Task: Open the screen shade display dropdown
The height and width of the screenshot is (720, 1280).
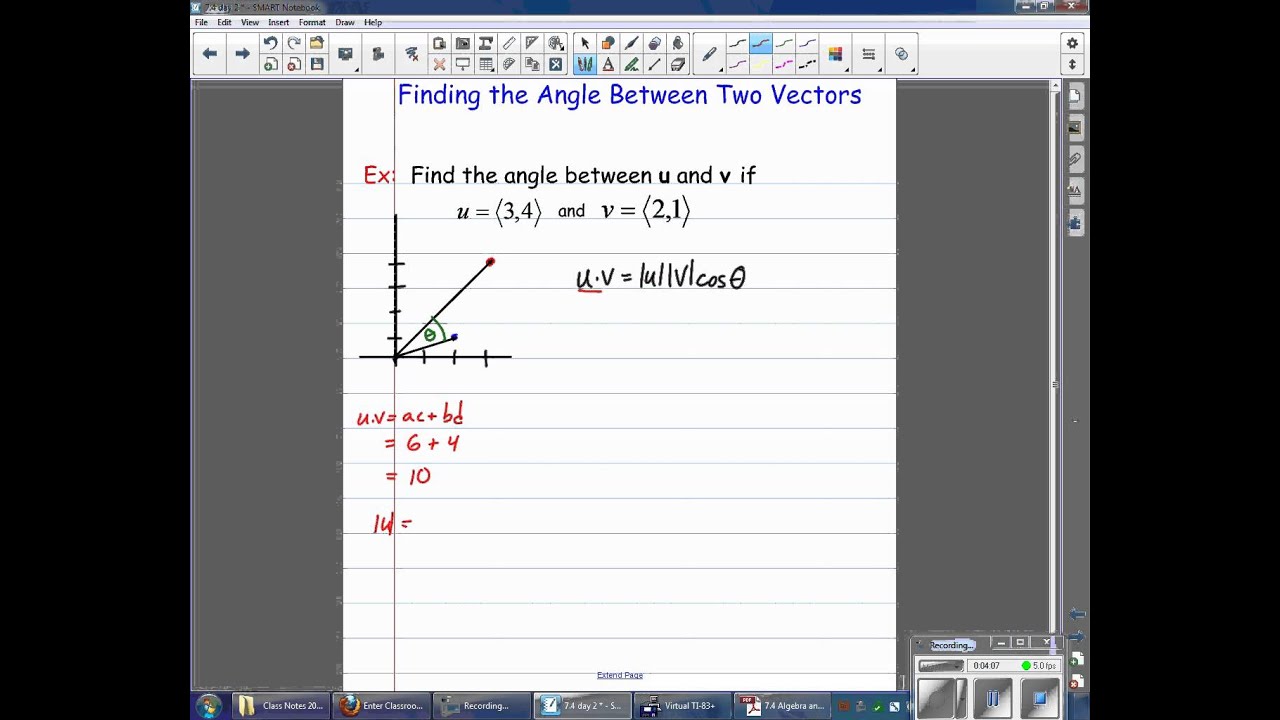Action: tap(346, 54)
